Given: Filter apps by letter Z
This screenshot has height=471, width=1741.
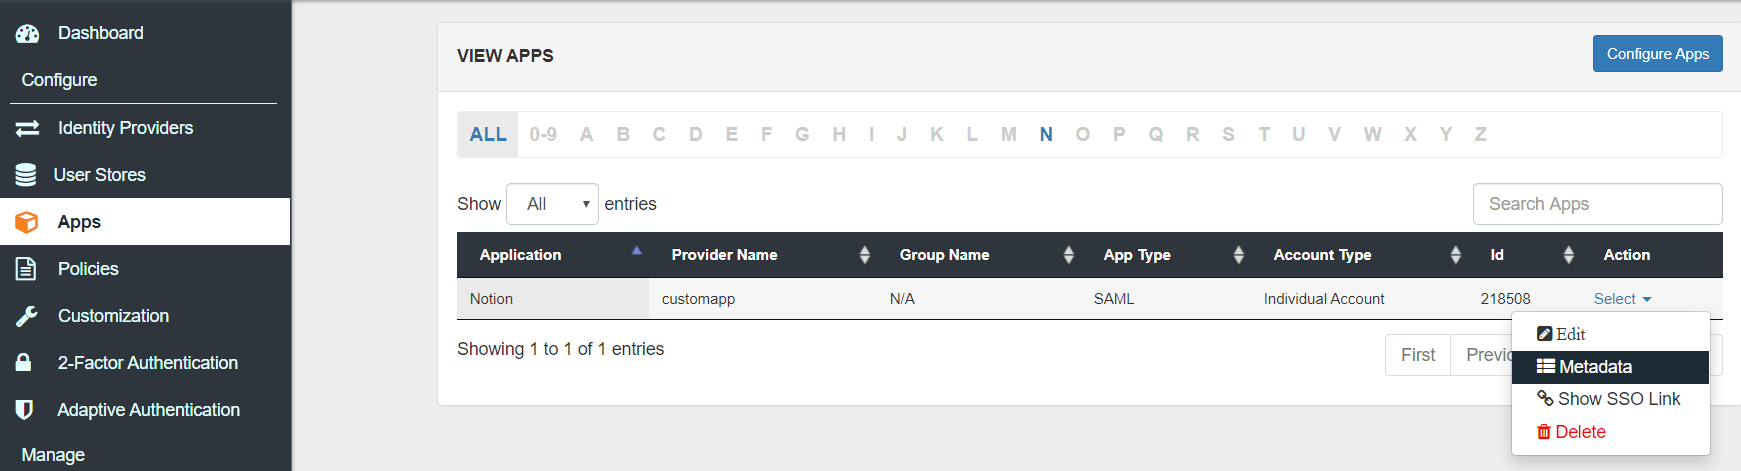Looking at the screenshot, I should [x=1480, y=134].
